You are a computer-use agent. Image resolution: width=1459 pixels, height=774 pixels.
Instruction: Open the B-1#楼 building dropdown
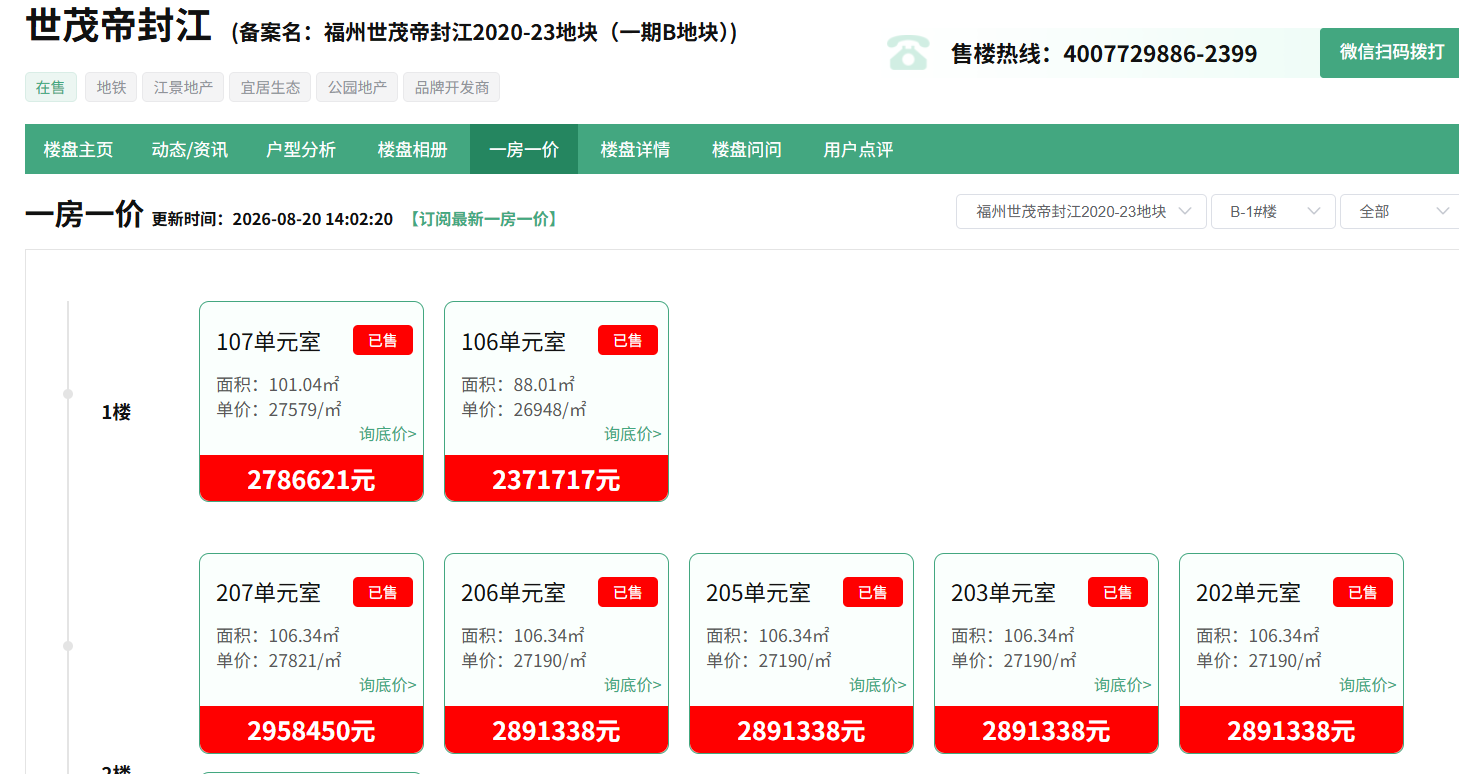(x=1273, y=211)
